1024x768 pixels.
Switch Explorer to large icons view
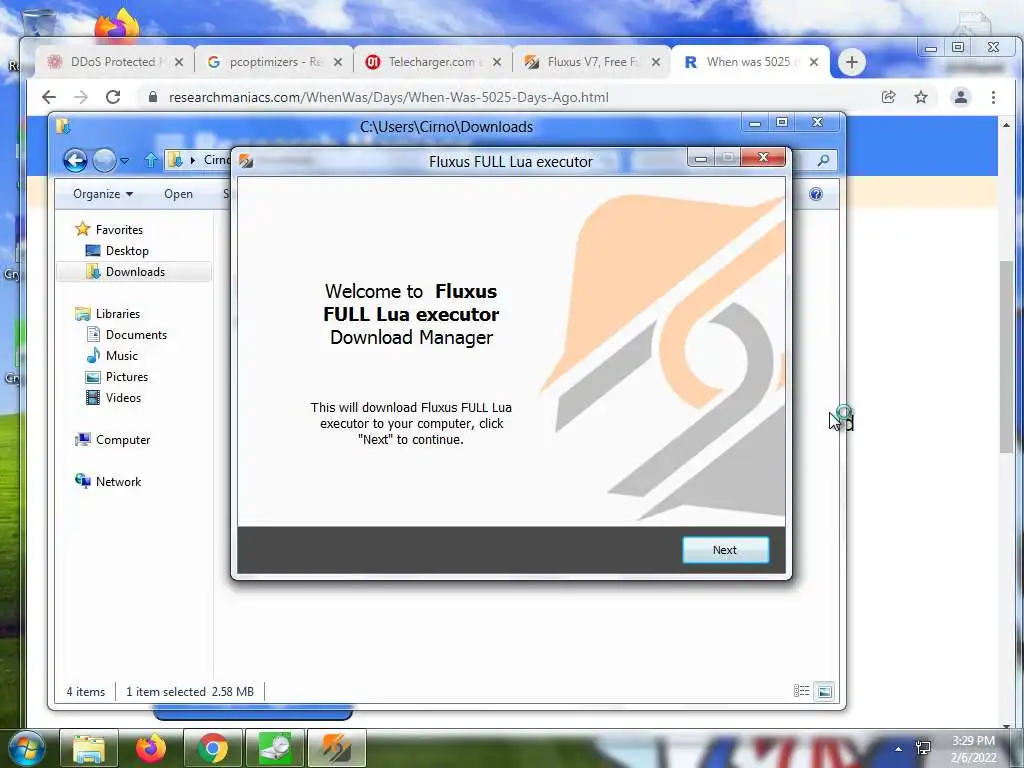[x=825, y=691]
